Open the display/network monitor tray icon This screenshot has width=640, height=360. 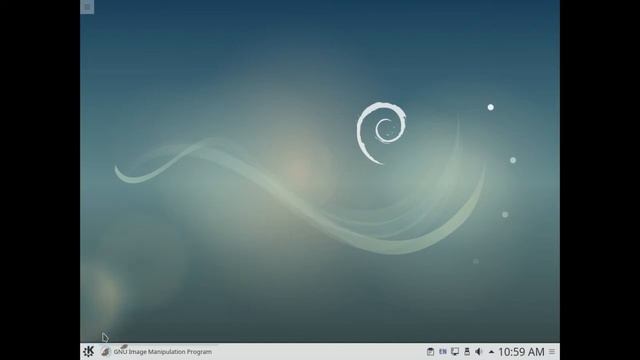click(x=455, y=351)
